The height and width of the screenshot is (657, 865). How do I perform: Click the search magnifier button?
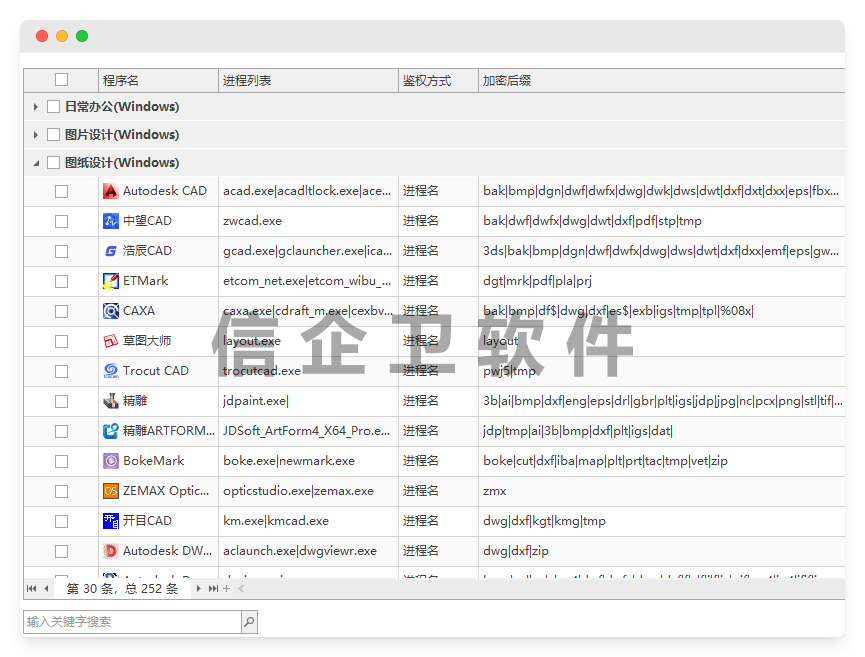pos(250,621)
